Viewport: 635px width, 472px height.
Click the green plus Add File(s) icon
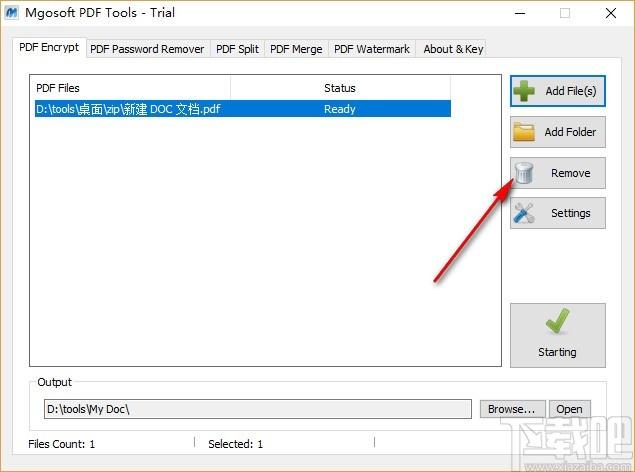[524, 91]
